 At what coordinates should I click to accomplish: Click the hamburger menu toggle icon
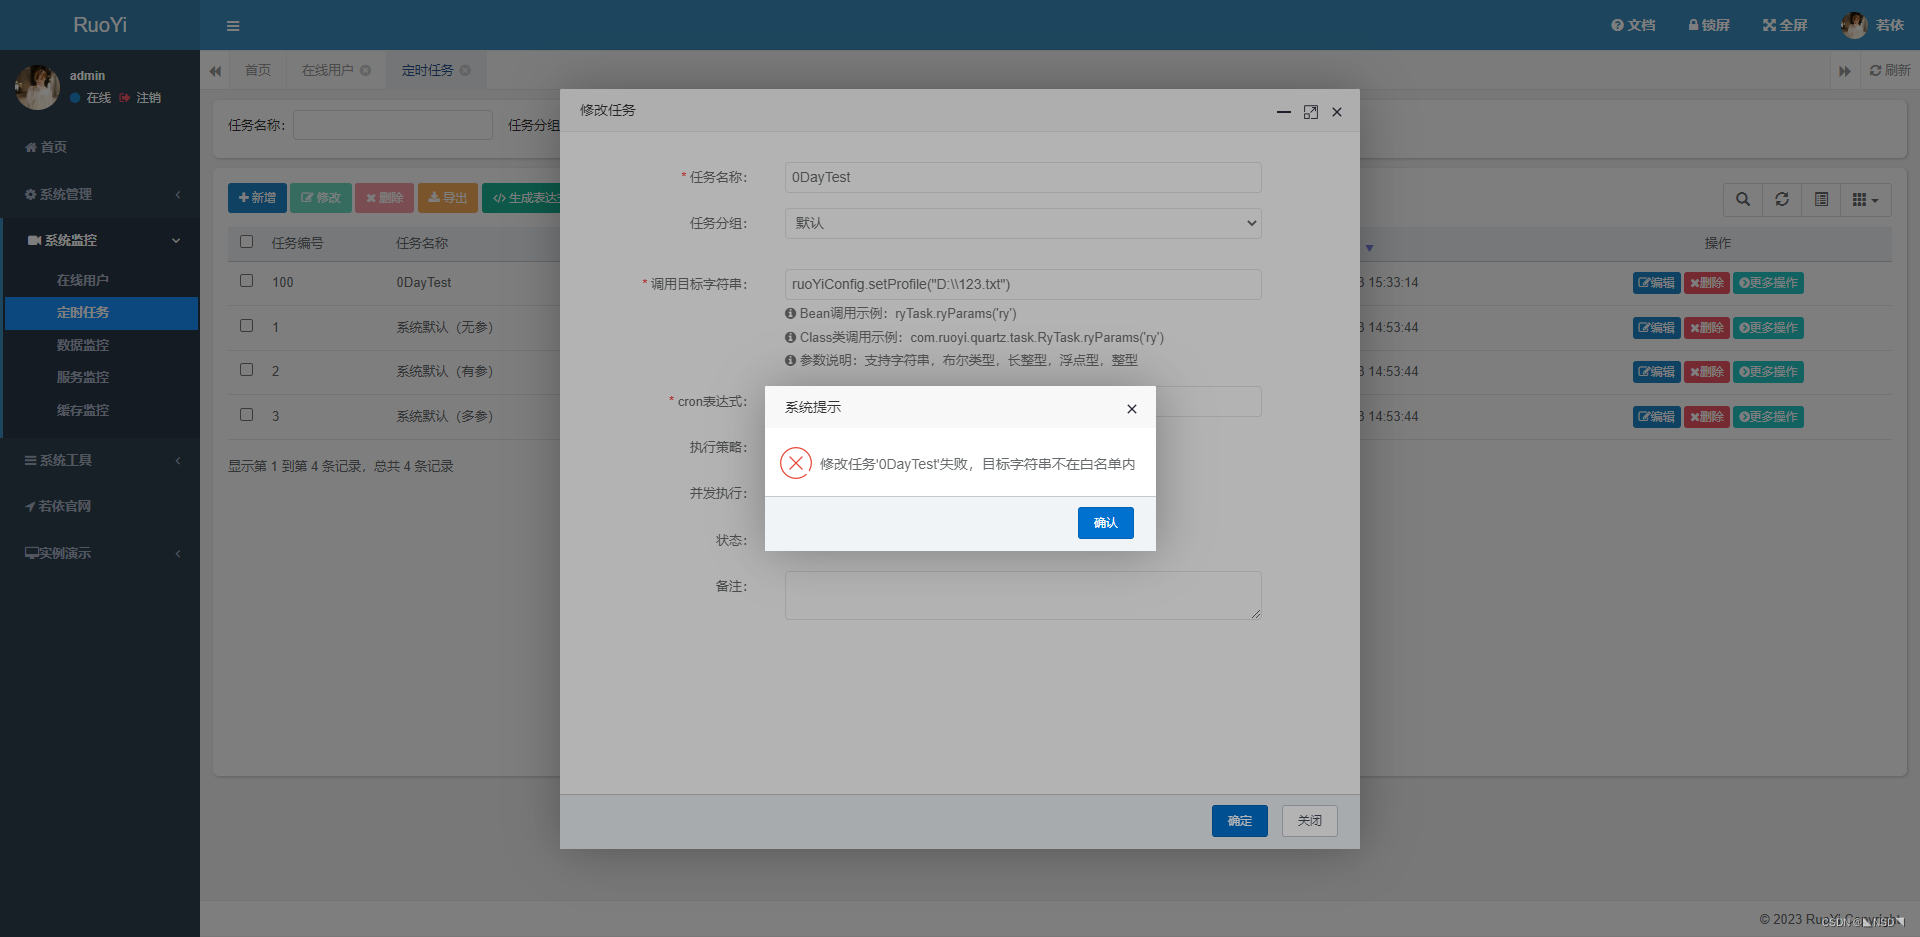click(233, 26)
